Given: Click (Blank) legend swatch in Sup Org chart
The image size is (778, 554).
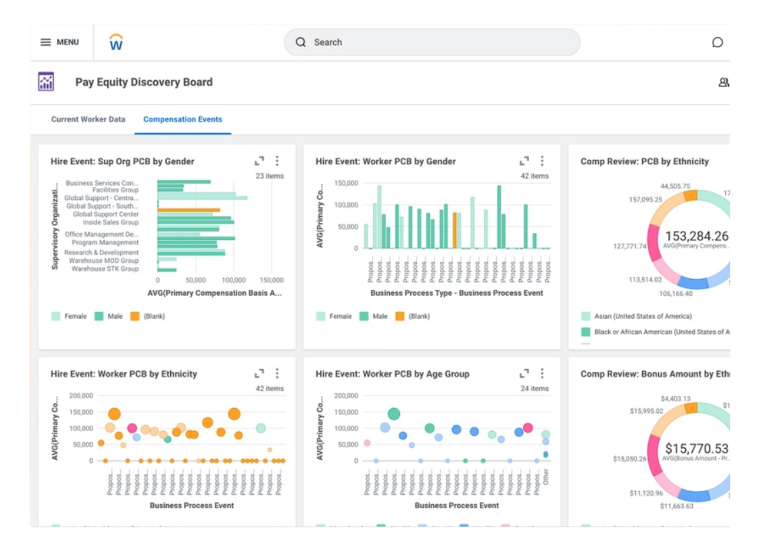Looking at the screenshot, I should point(134,316).
